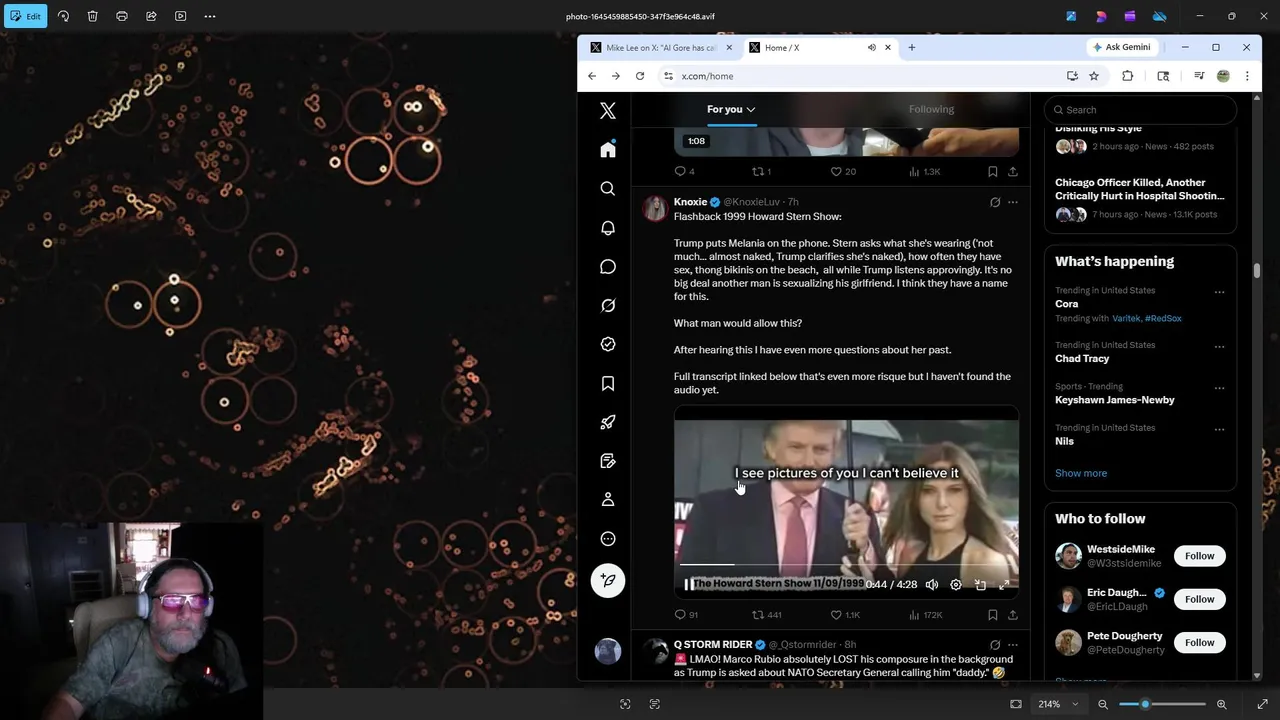Toggle fit-to-window in Photos status bar
The image size is (1280, 720).
tap(1016, 704)
